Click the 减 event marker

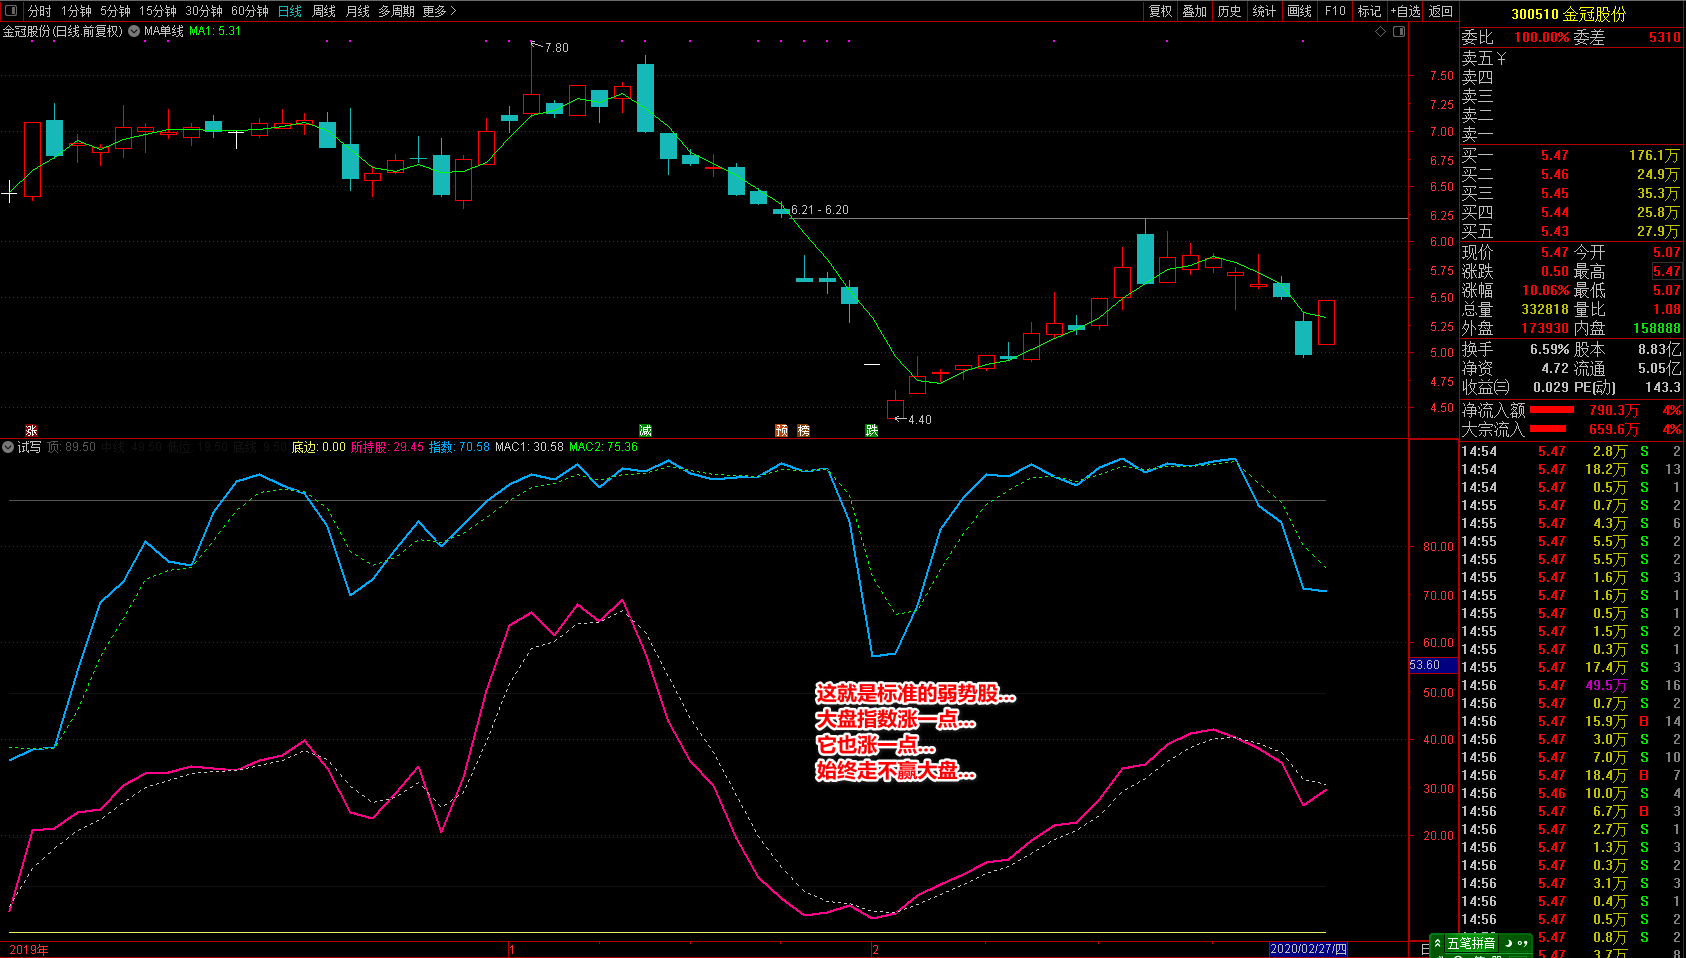click(x=645, y=430)
